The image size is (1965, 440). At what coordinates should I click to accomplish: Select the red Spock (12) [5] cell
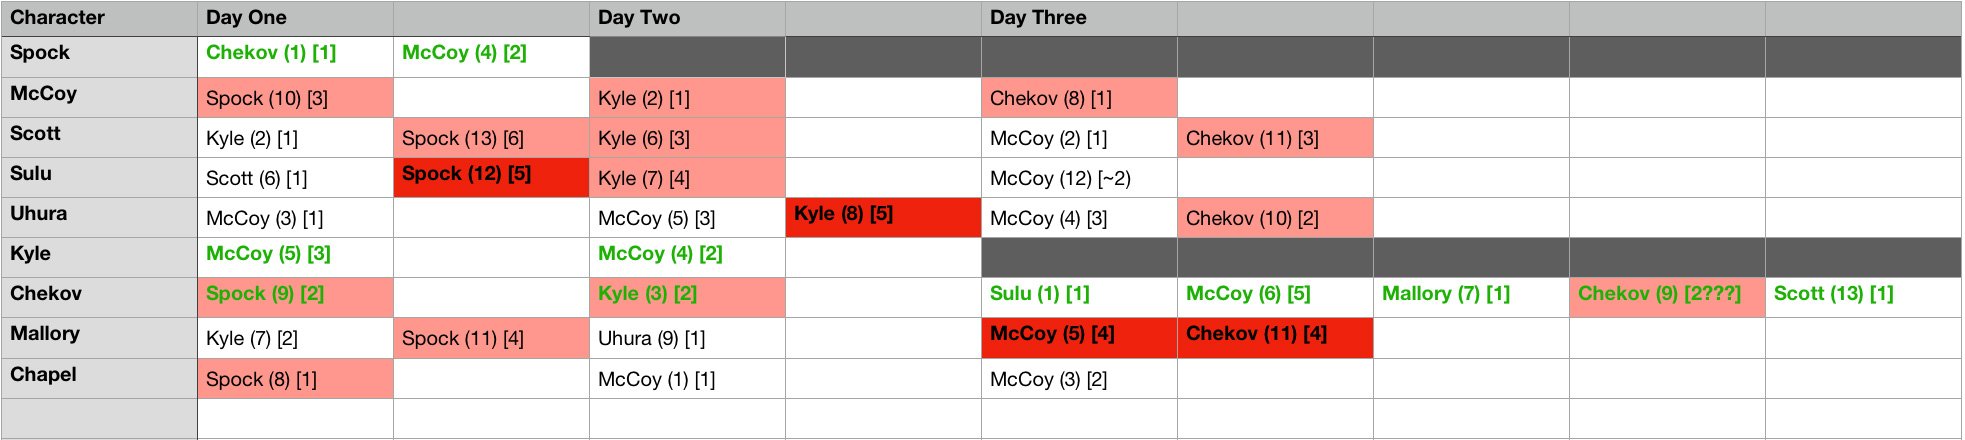(x=490, y=175)
